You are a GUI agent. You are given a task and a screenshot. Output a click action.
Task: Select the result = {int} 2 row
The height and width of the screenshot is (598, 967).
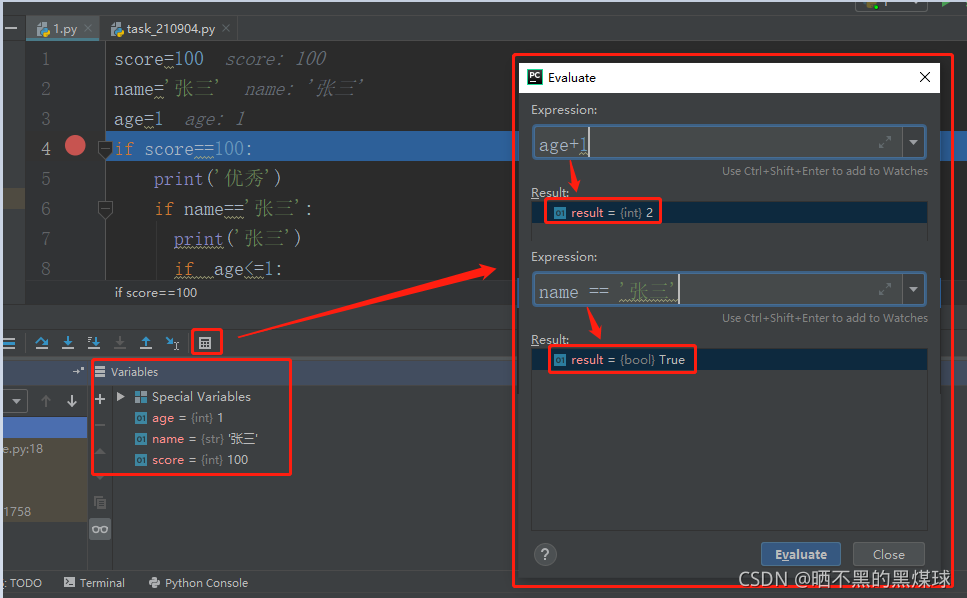pyautogui.click(x=729, y=213)
